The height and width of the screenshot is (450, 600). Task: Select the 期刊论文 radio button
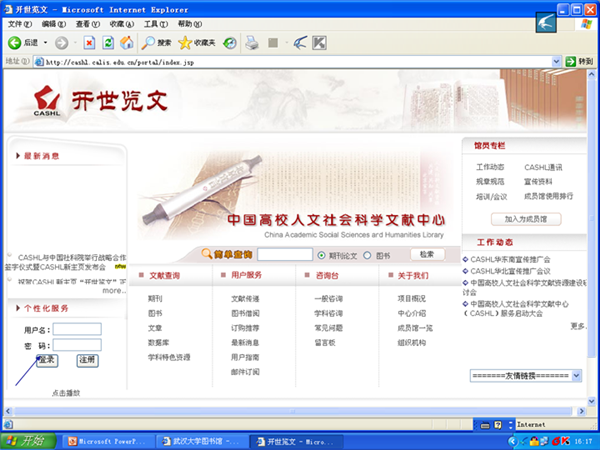[x=321, y=255]
